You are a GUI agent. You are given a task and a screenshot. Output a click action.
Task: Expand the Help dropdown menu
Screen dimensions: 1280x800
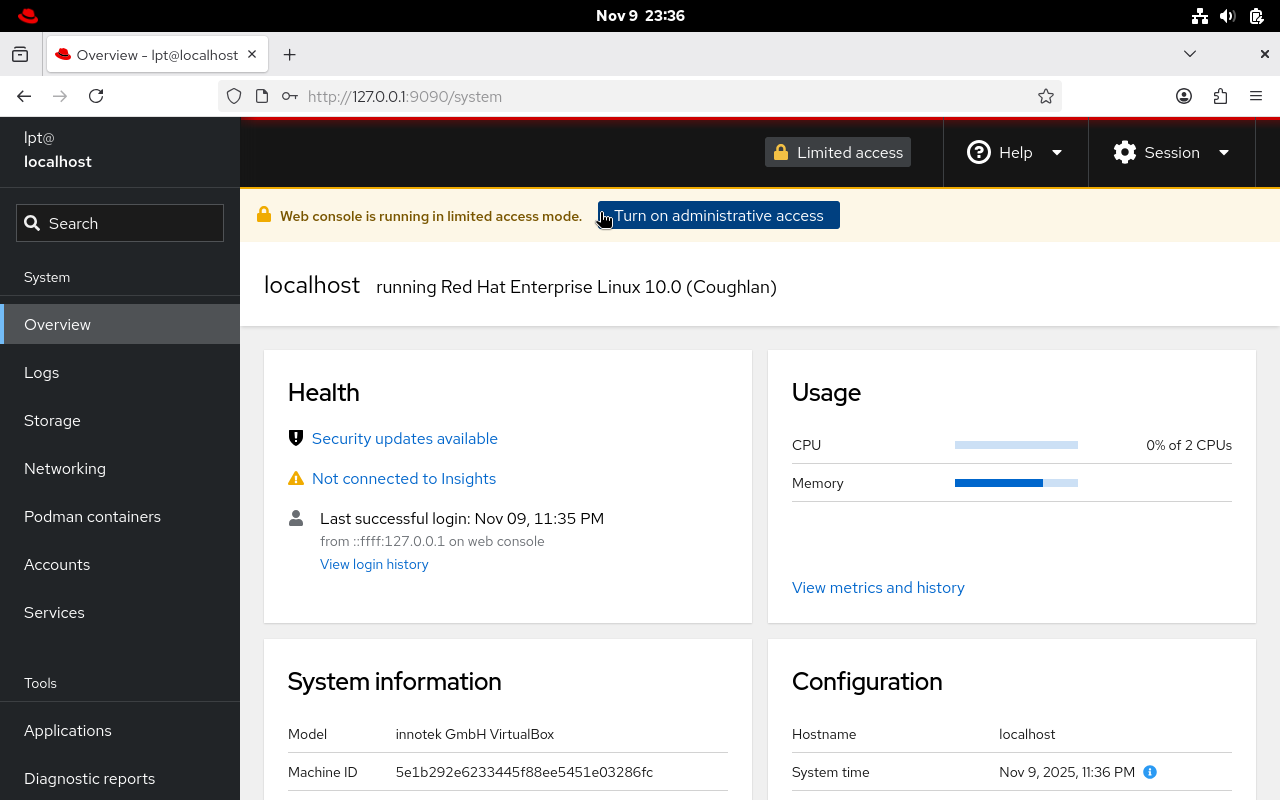[1015, 153]
